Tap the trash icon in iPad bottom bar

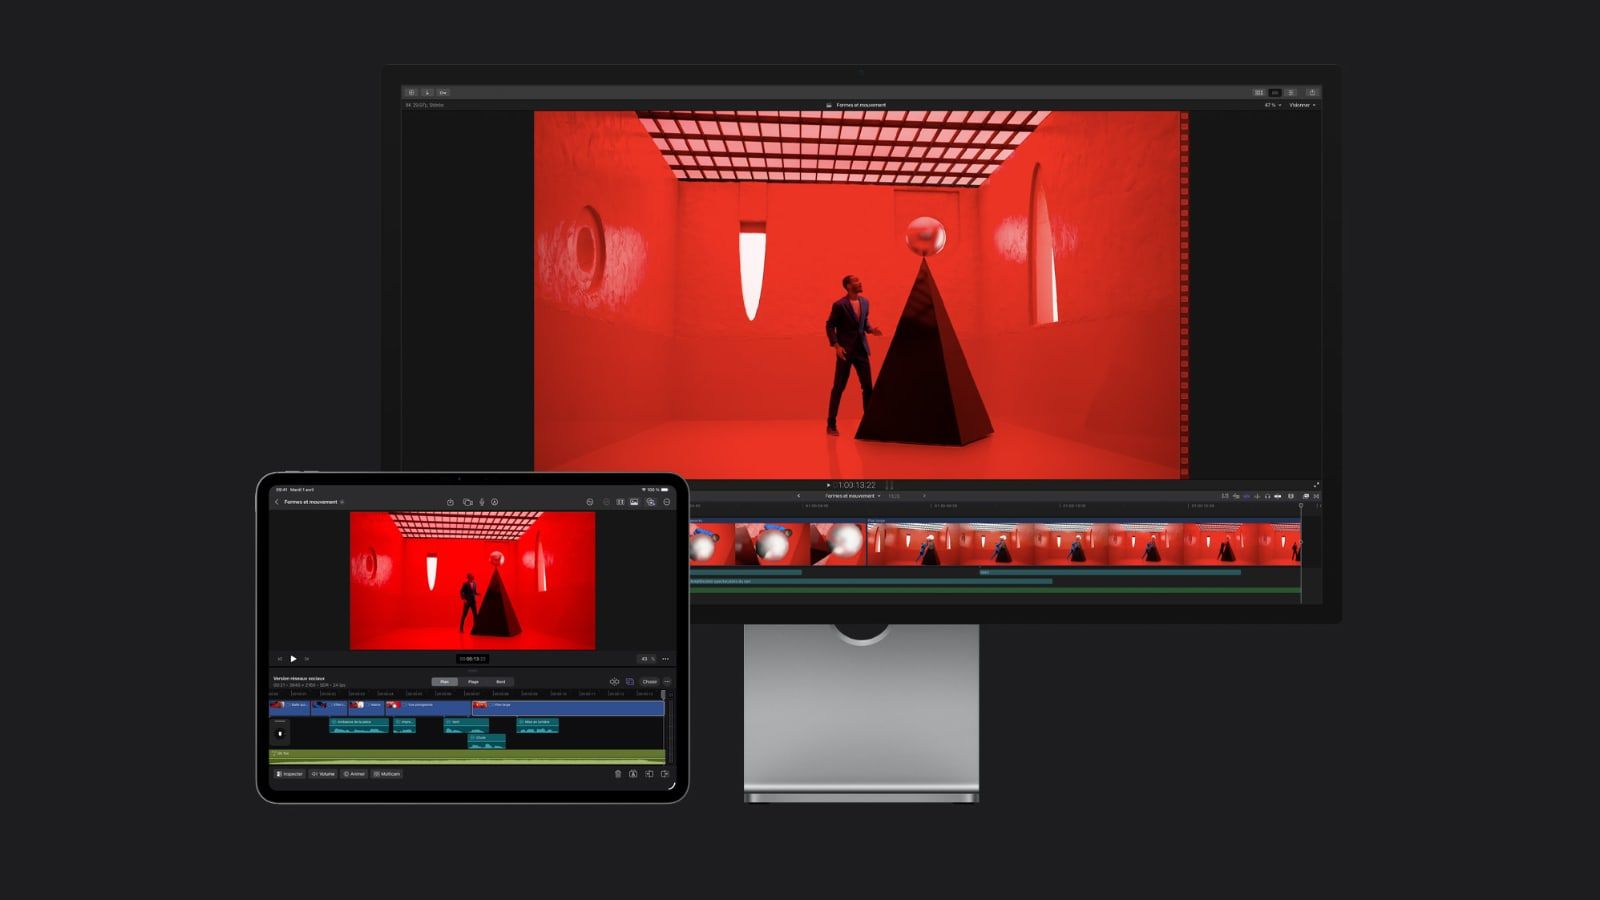[x=617, y=773]
